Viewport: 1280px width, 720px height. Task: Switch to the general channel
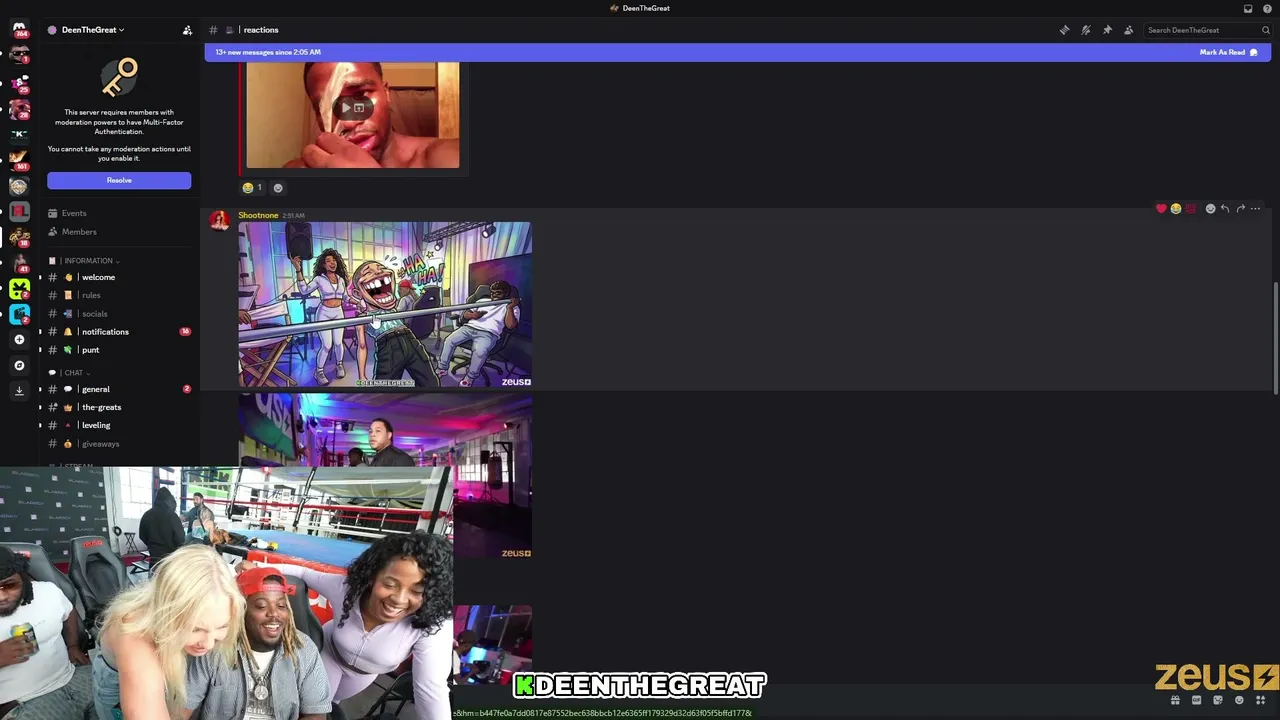119,389
